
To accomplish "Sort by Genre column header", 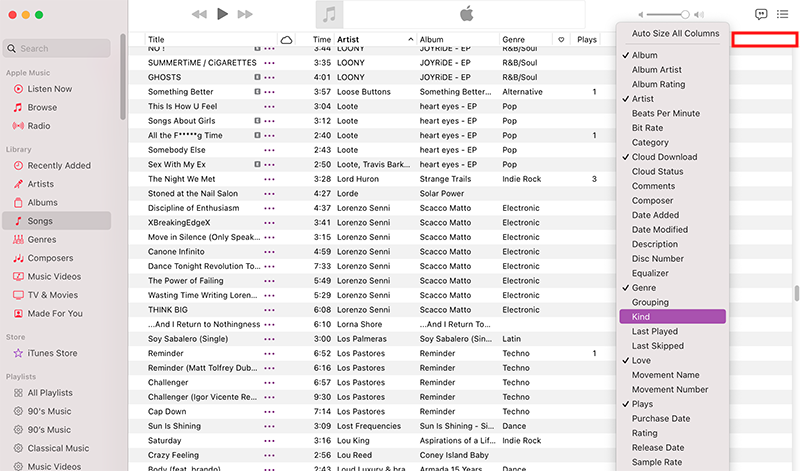I will (x=526, y=39).
